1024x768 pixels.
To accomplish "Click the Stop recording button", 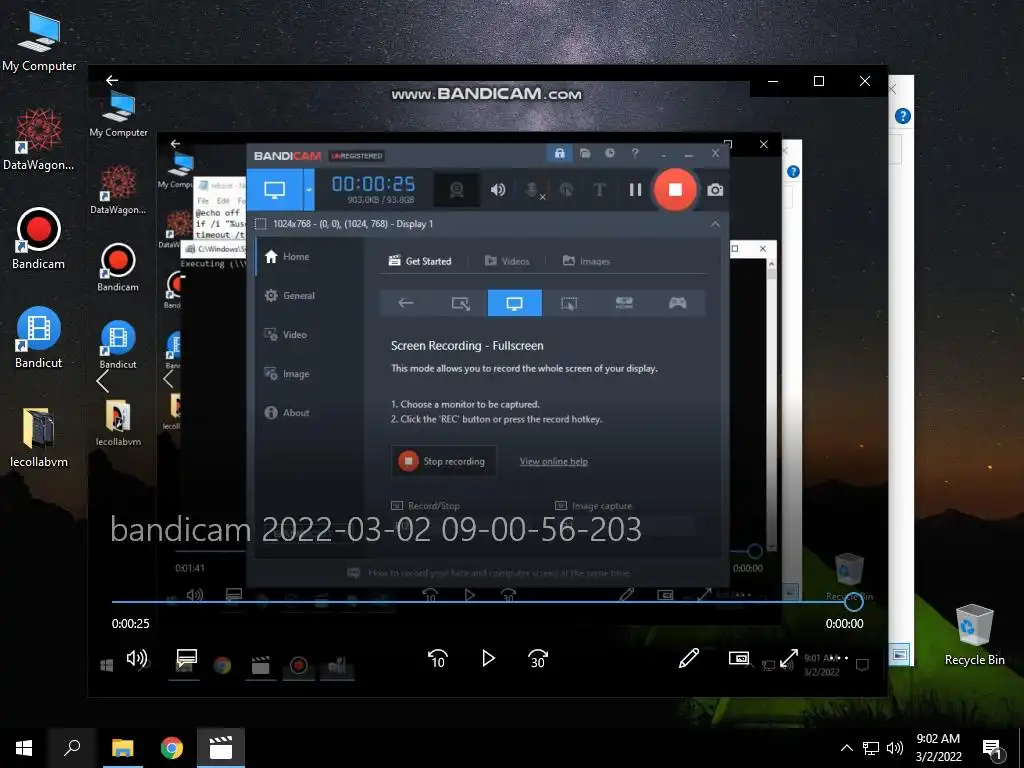I will pos(443,461).
